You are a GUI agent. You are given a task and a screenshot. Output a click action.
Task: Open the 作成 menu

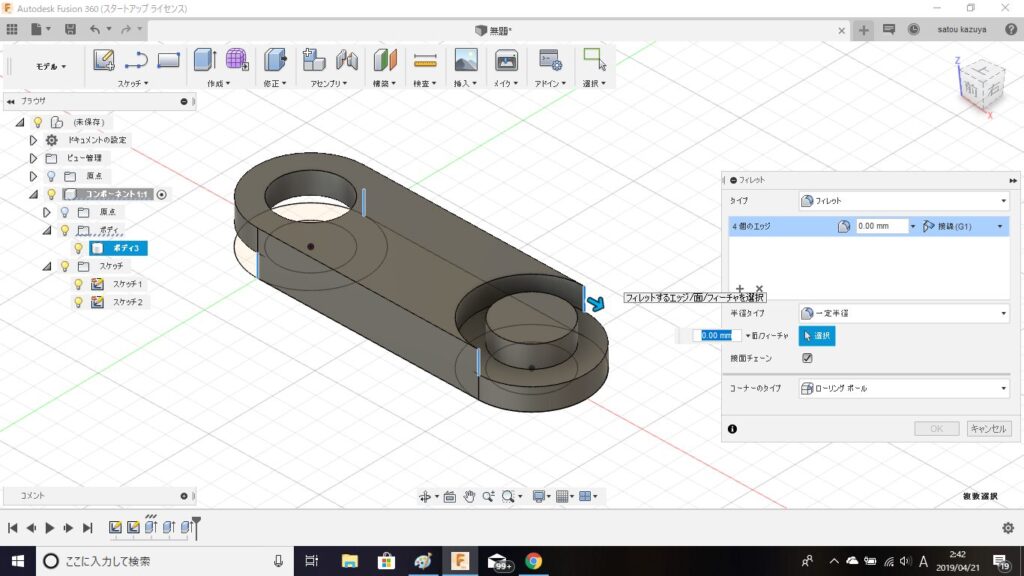218,83
